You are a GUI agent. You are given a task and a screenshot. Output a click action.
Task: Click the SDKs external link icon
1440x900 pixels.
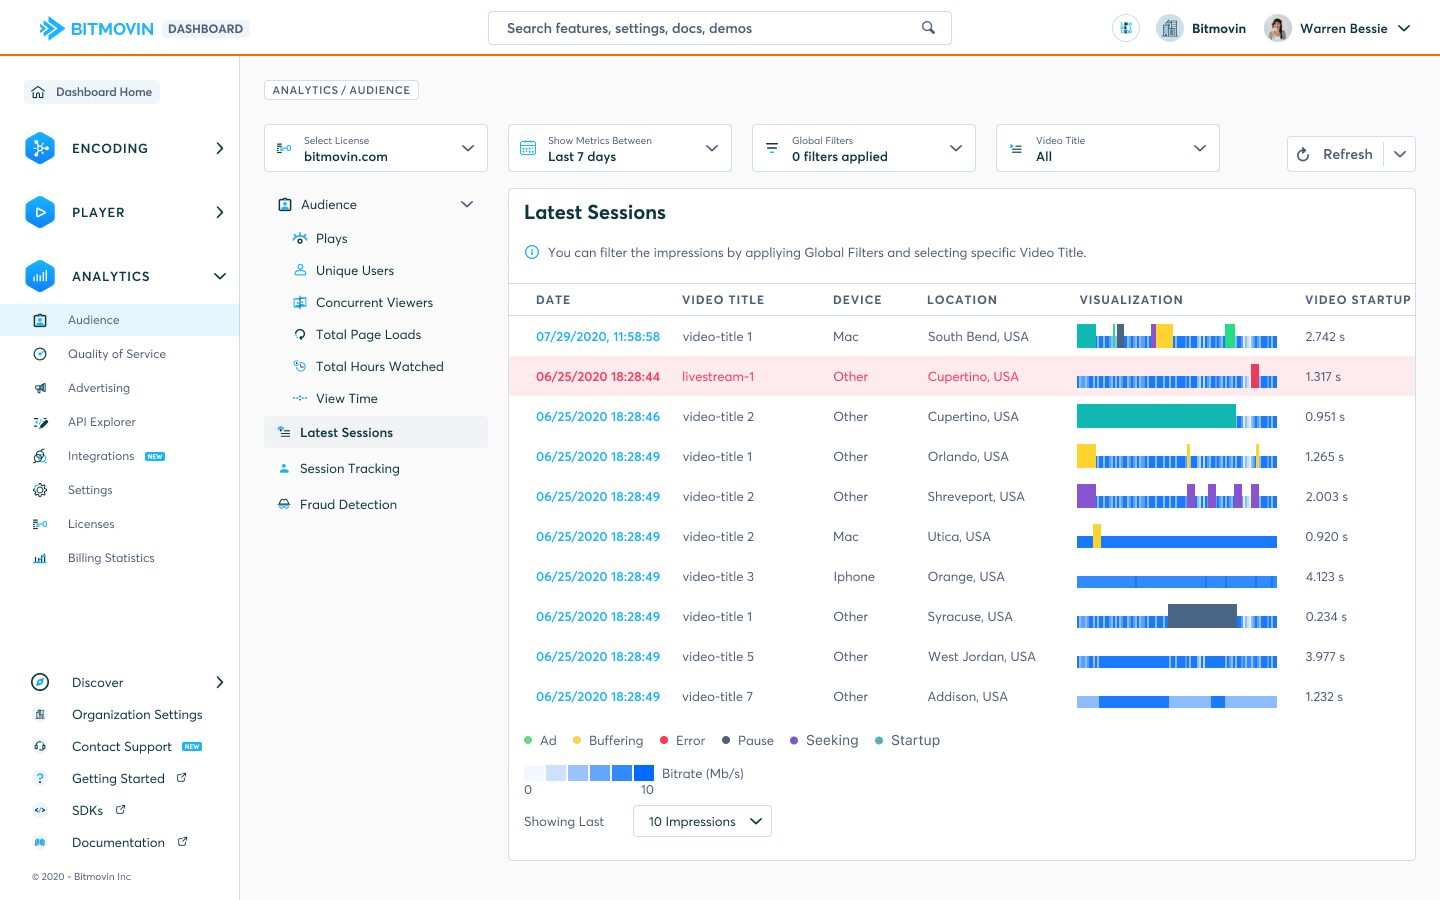point(121,809)
